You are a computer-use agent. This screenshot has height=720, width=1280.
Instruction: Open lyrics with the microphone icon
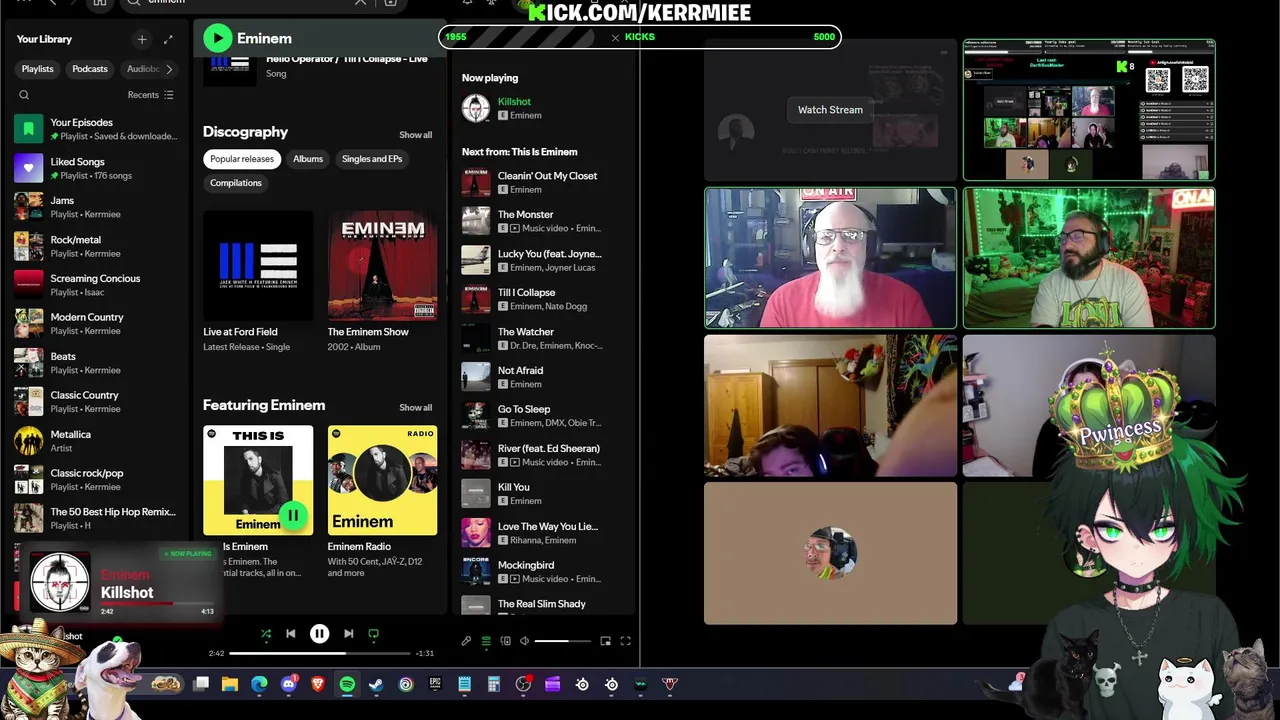[x=466, y=641]
